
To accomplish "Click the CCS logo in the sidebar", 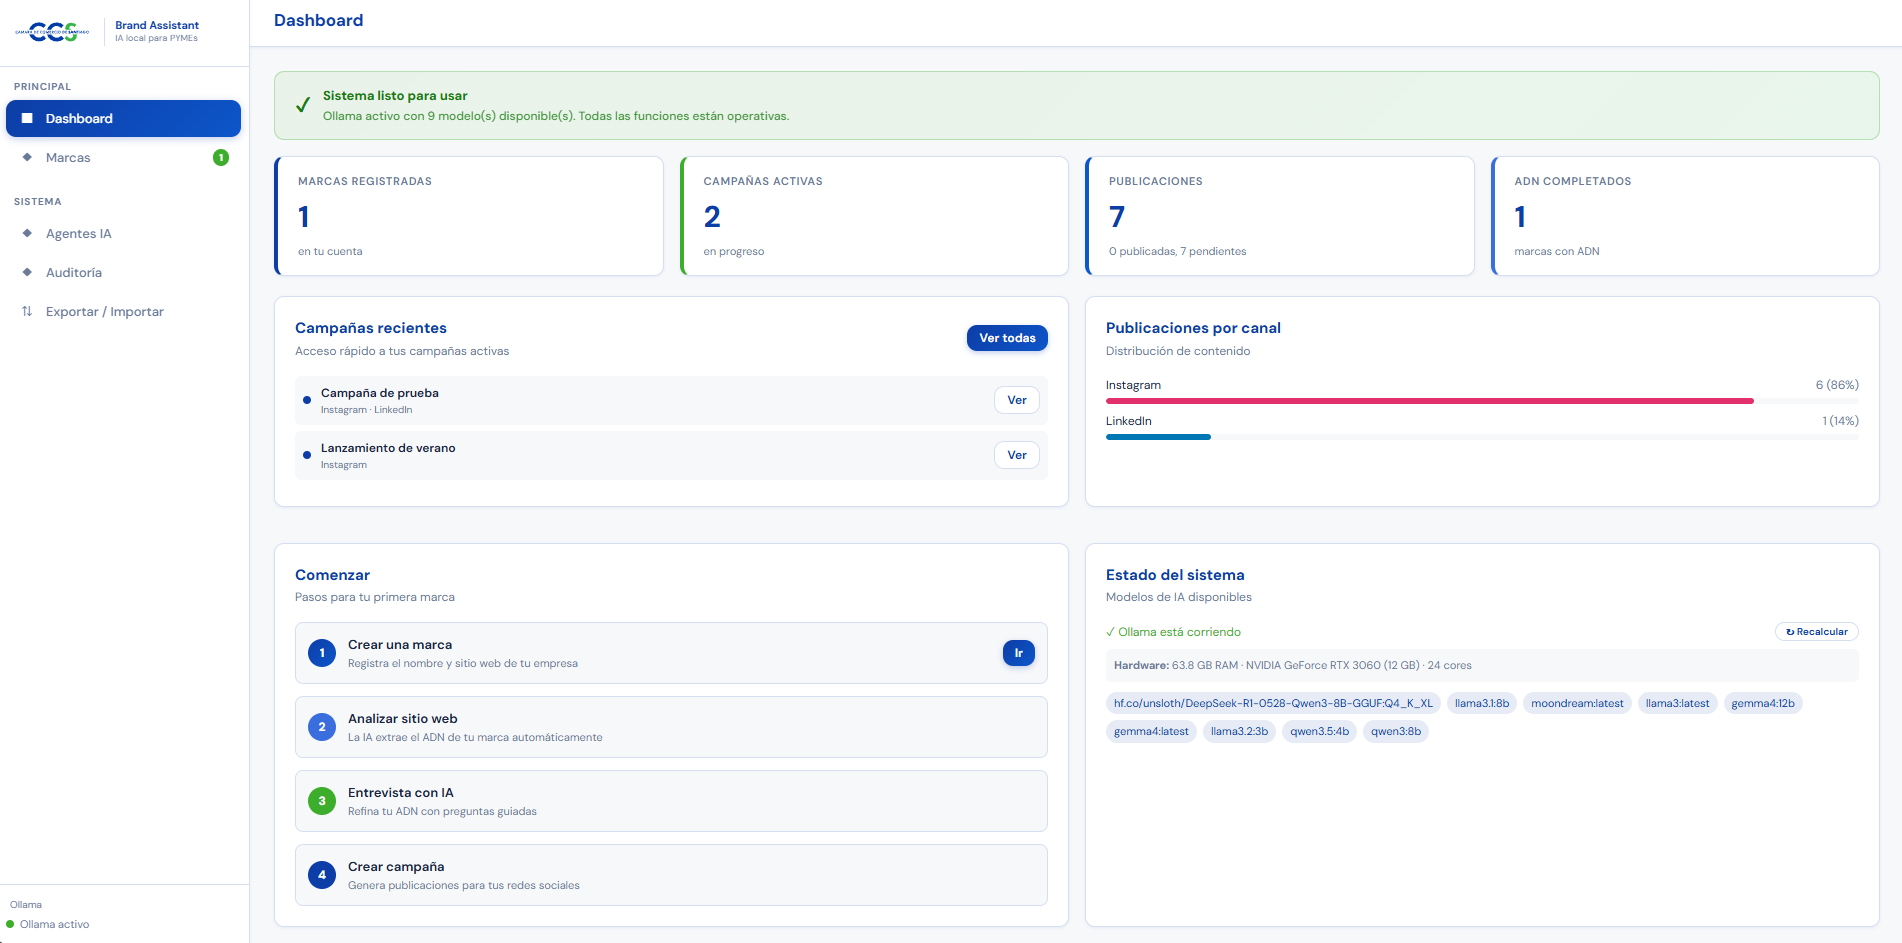I will [52, 32].
